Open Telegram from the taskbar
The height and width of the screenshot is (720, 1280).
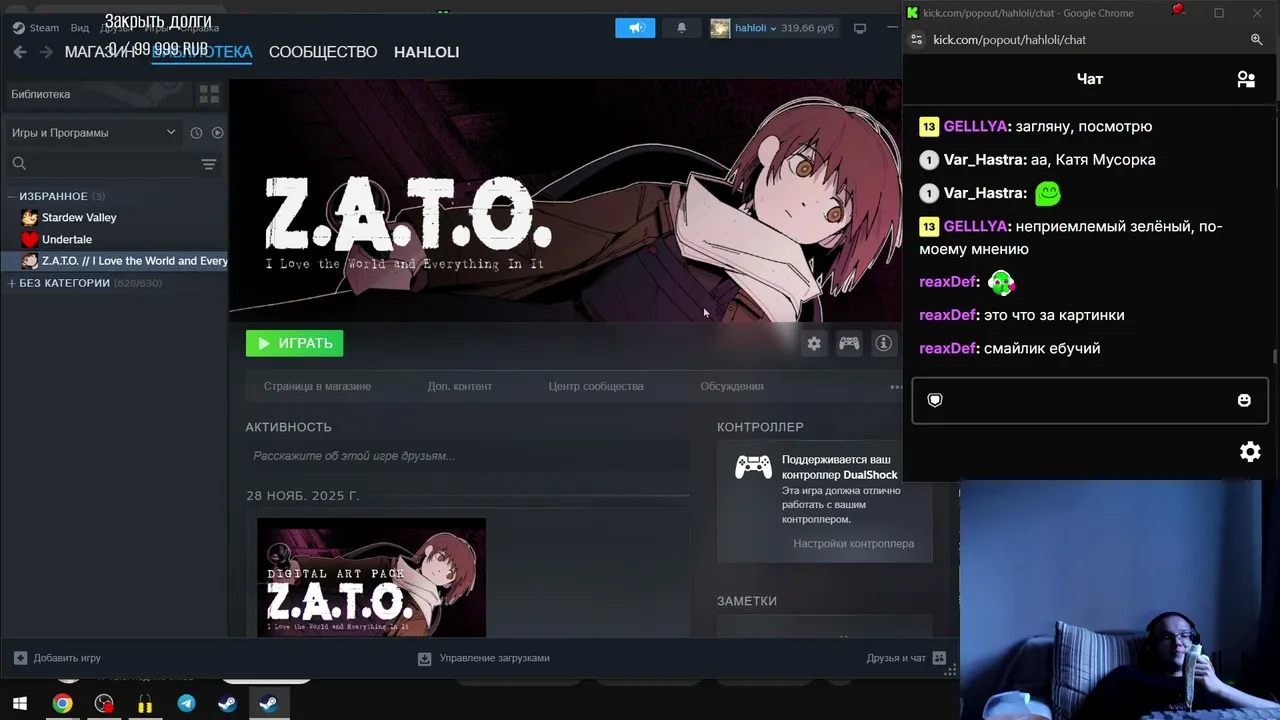tap(186, 703)
